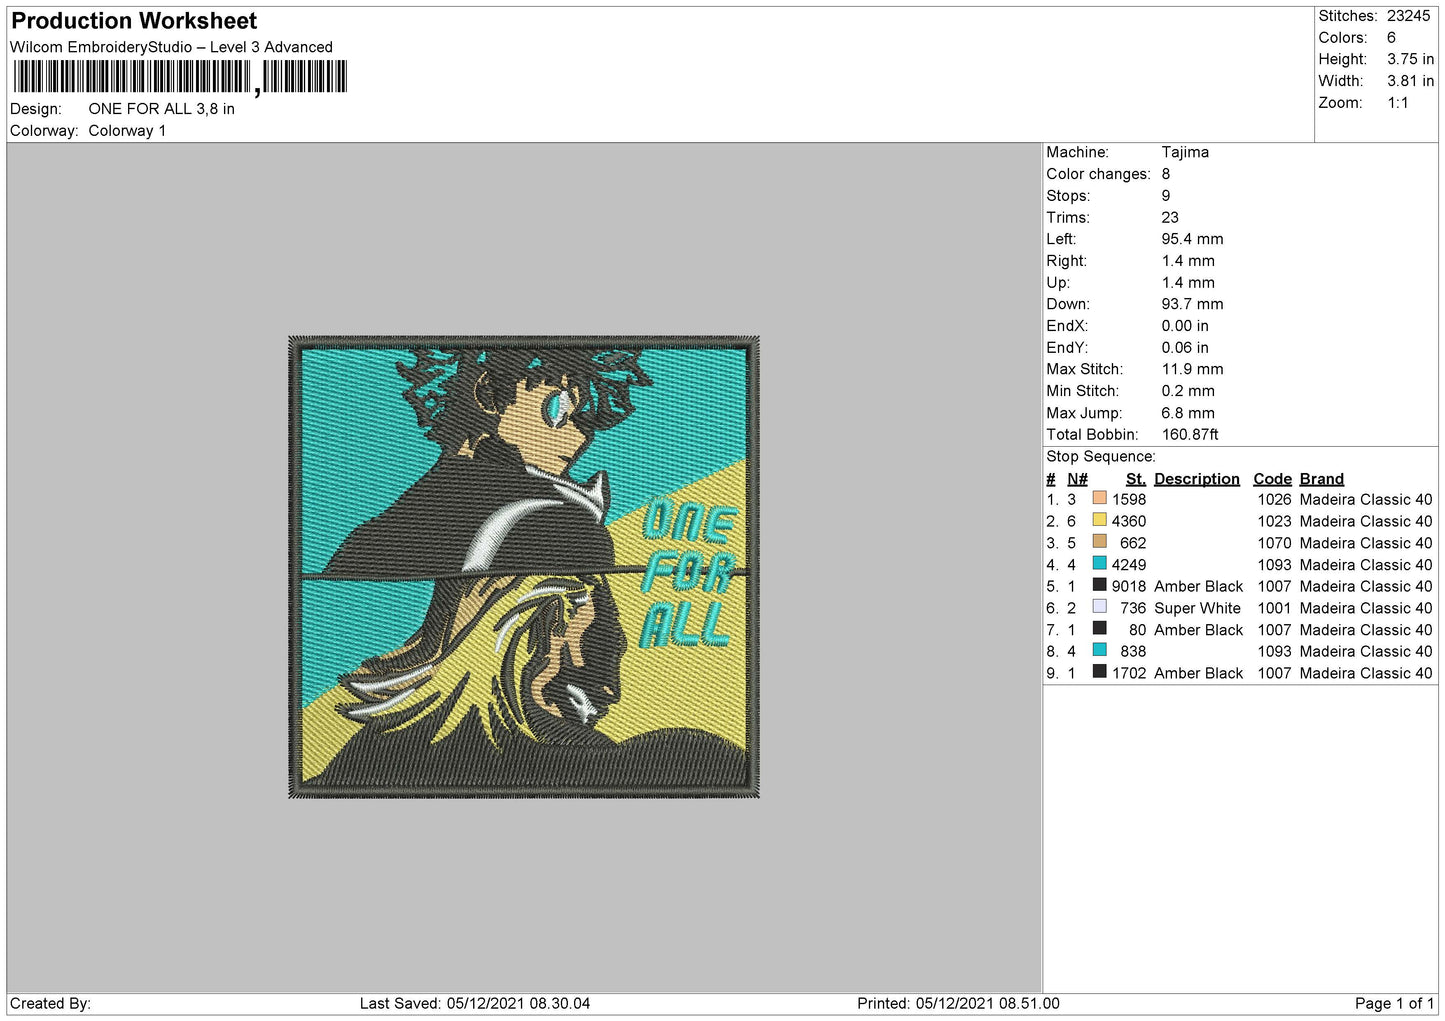1445x1021 pixels.
Task: Click 'Madeira Classic 40' in stop row 4
Action: (x=1366, y=565)
